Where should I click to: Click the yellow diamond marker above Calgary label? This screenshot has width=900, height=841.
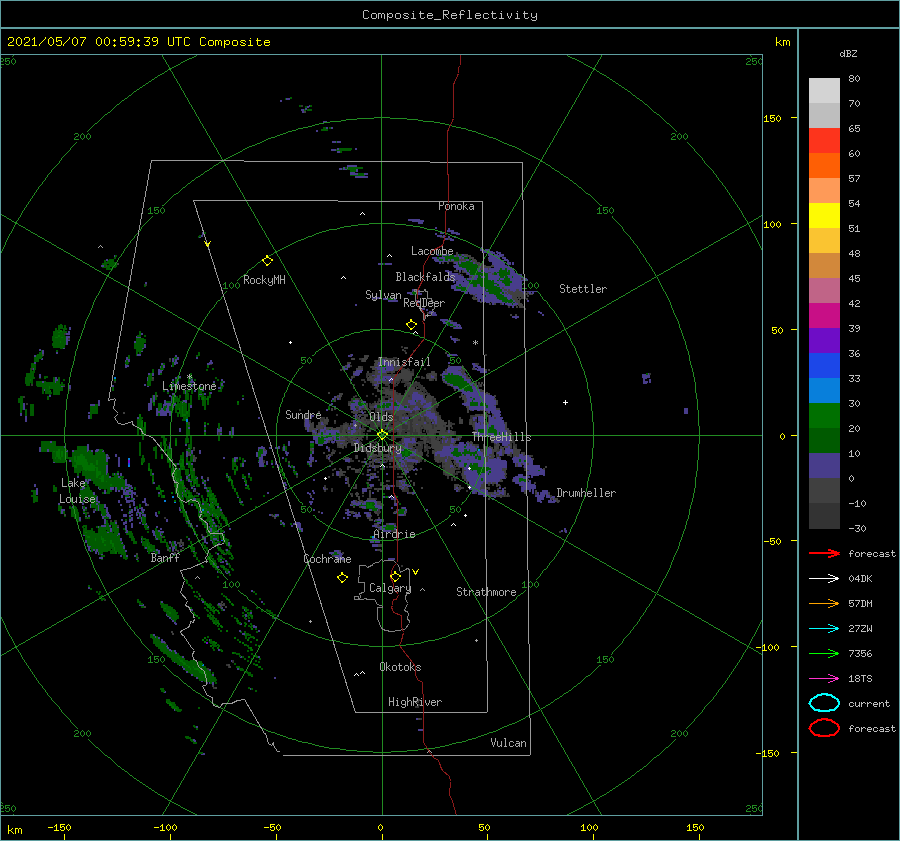click(x=395, y=576)
